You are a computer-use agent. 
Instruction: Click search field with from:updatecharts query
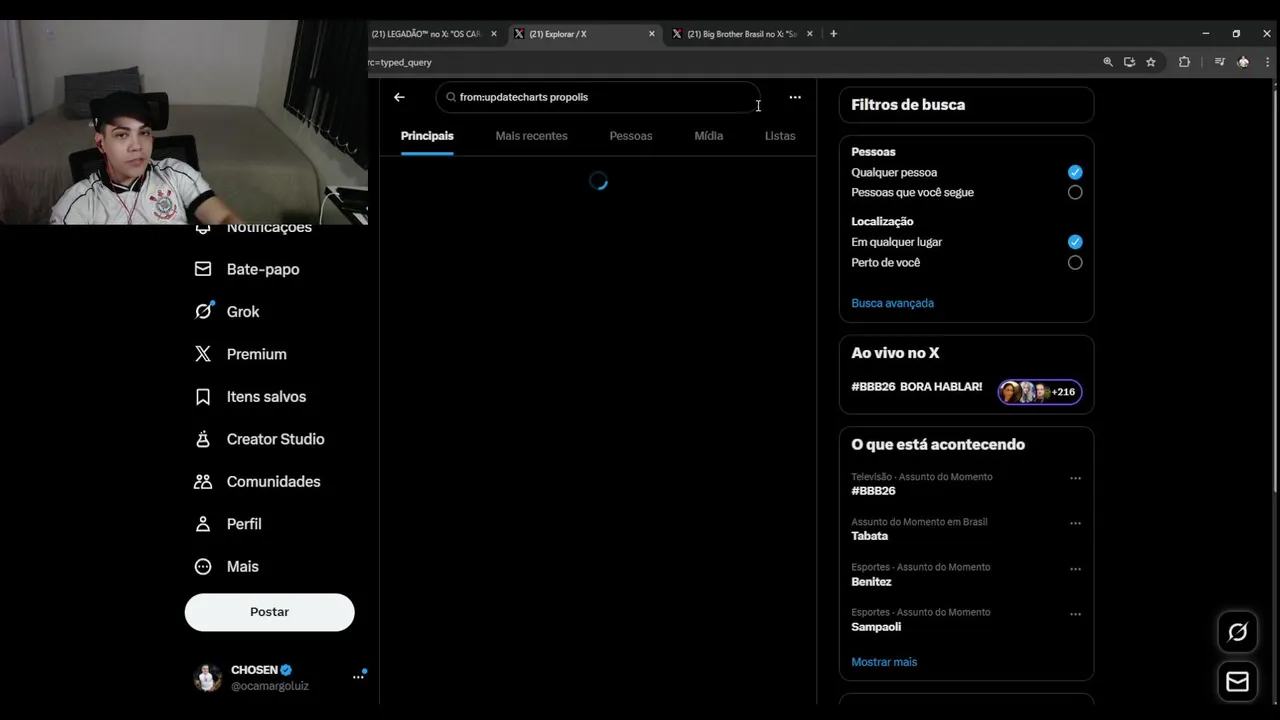click(x=598, y=97)
